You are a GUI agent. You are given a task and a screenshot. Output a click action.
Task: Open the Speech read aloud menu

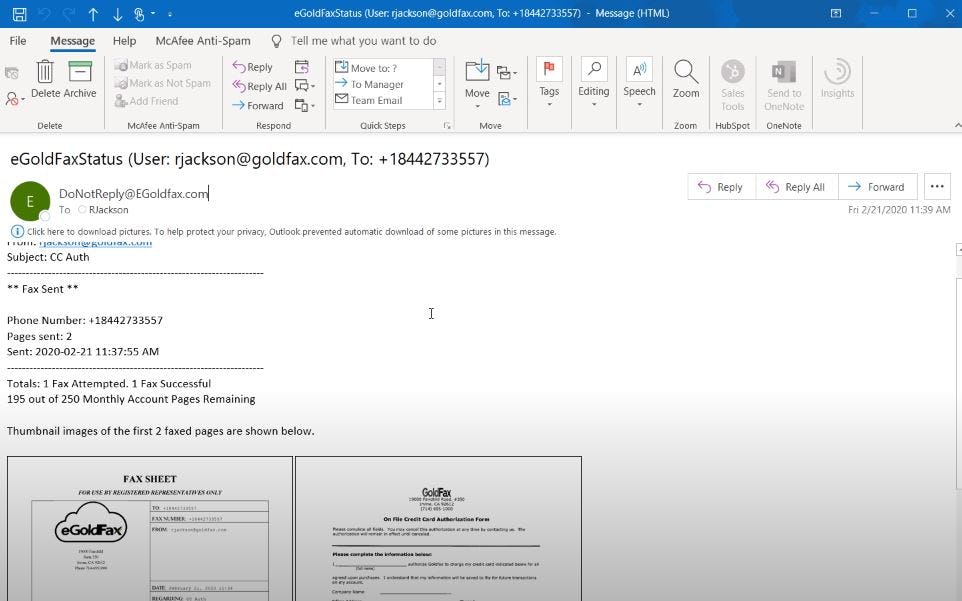[x=639, y=83]
